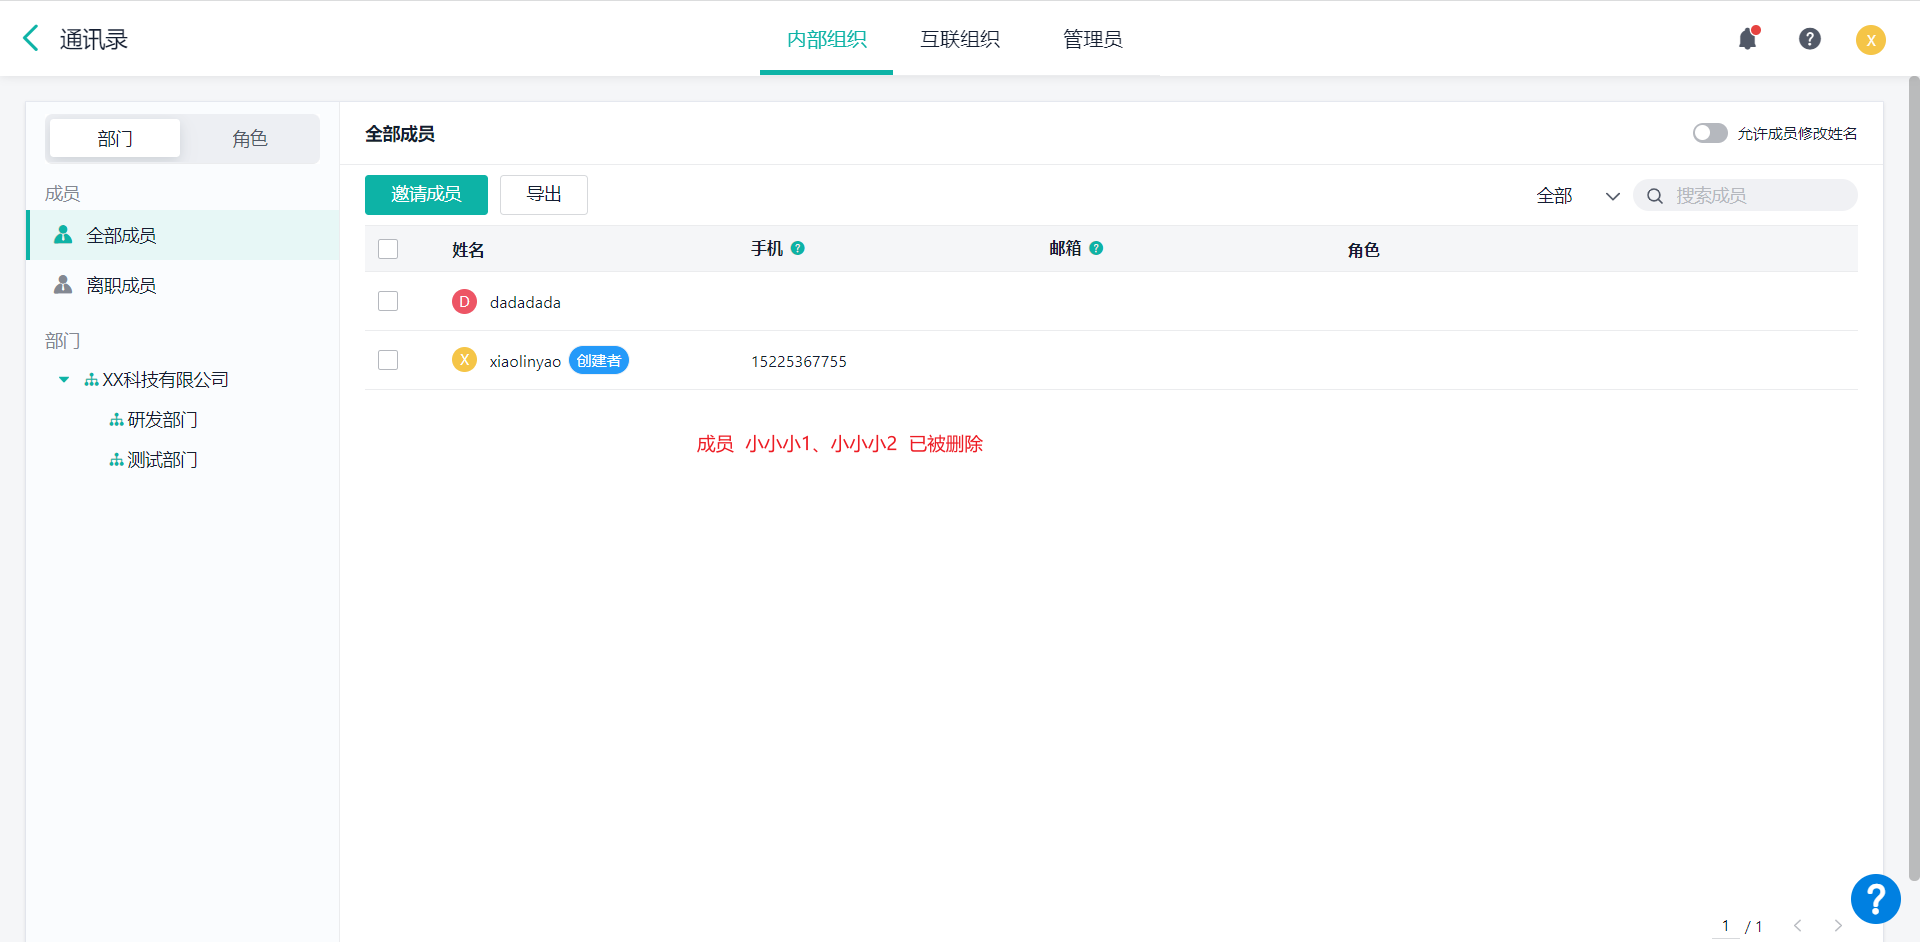This screenshot has width=1920, height=942.
Task: Click the phone column info icon
Action: [797, 248]
